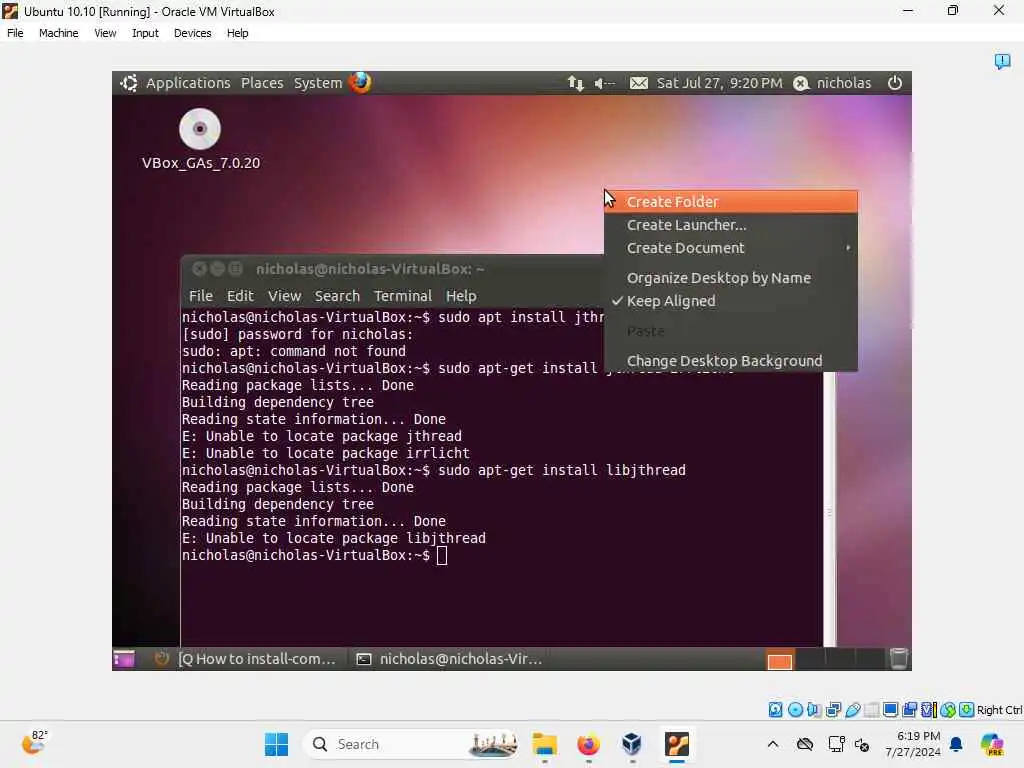The width and height of the screenshot is (1024, 768).
Task: Open the volume indicator in the Ubuntu panel
Action: [604, 83]
